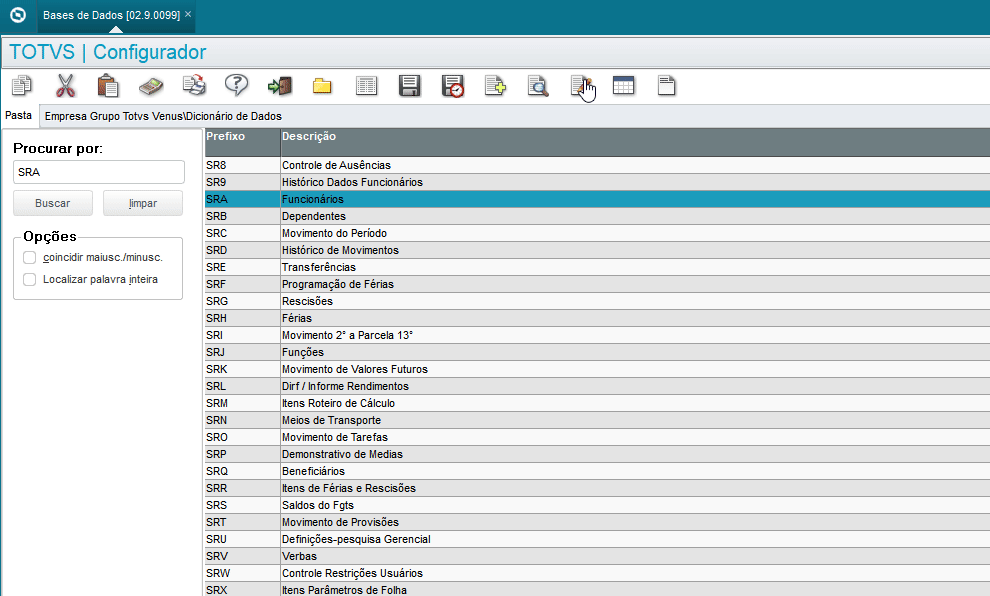The width and height of the screenshot is (990, 596).
Task: Select Itens de Férias e Rescisões row
Action: [x=597, y=489]
